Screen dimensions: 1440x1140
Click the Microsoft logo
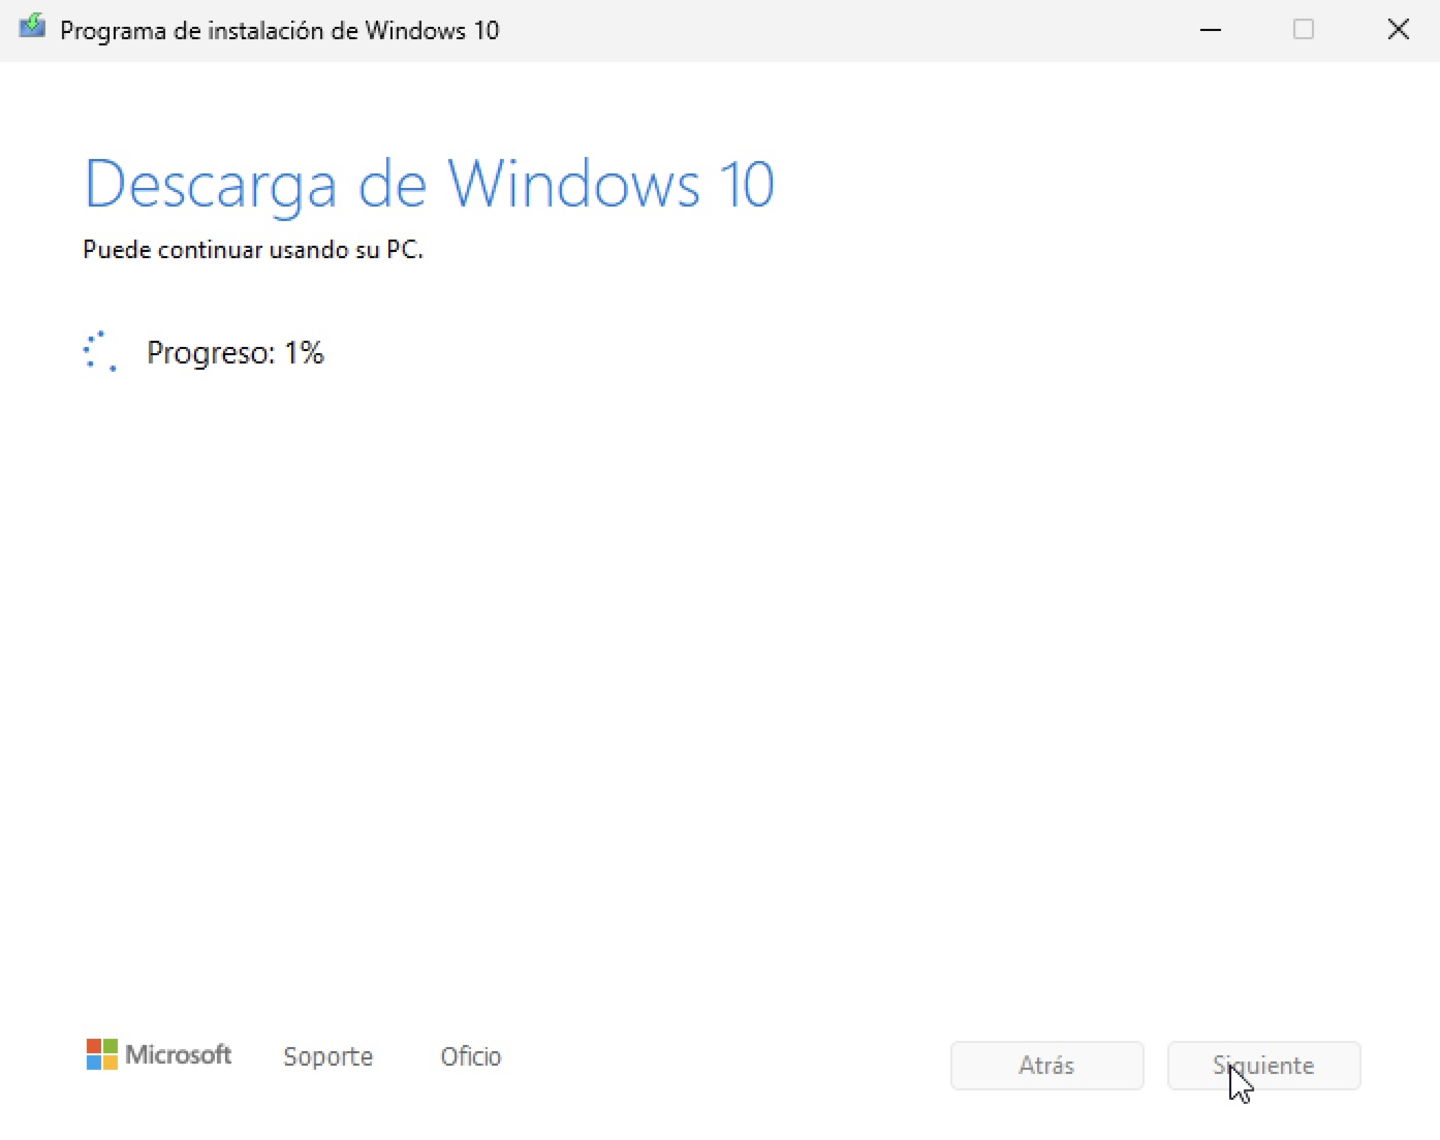coord(159,1055)
